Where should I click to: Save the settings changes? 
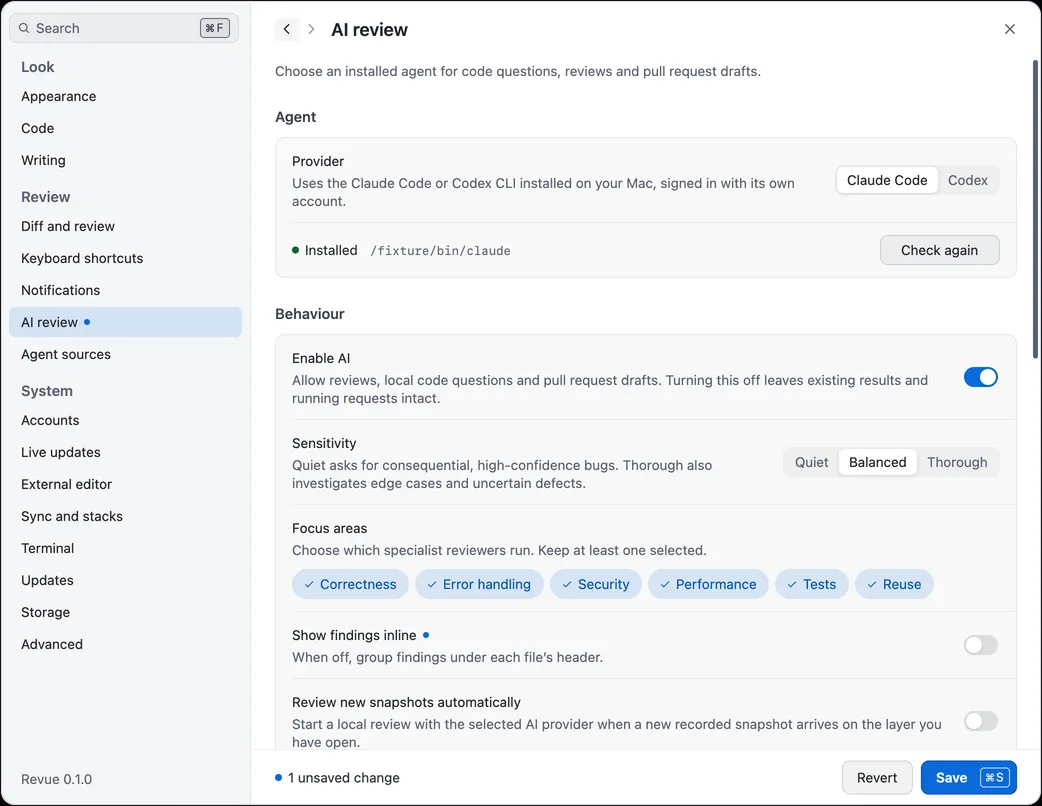pos(968,777)
